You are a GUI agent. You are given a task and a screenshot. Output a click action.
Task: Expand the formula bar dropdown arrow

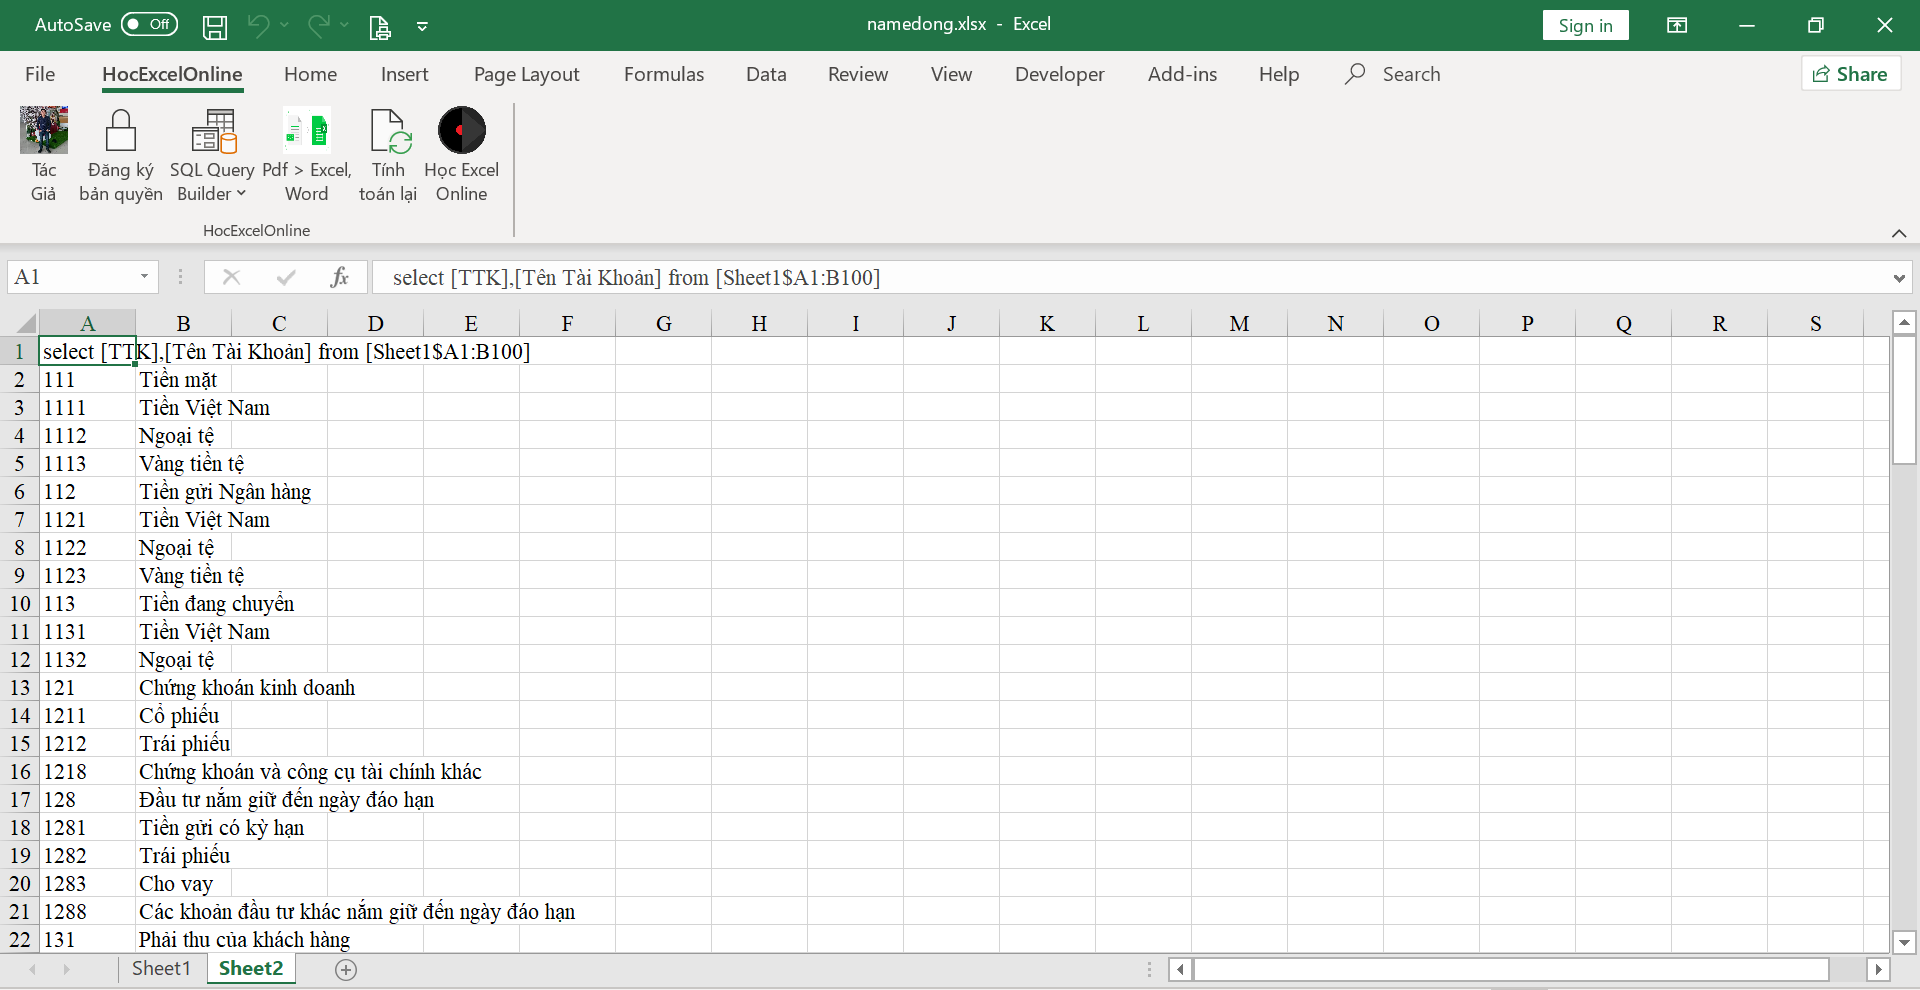point(1898,277)
